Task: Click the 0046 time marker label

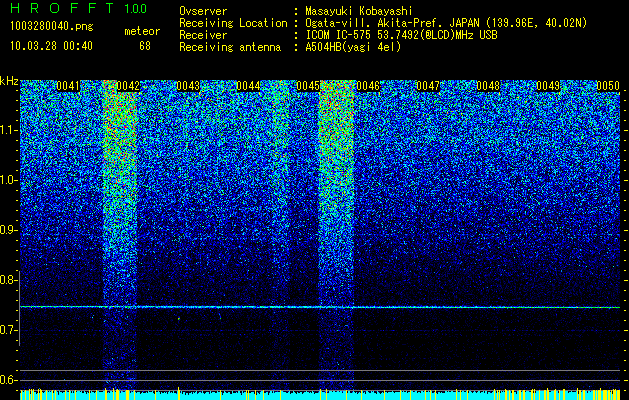Action: pos(368,86)
